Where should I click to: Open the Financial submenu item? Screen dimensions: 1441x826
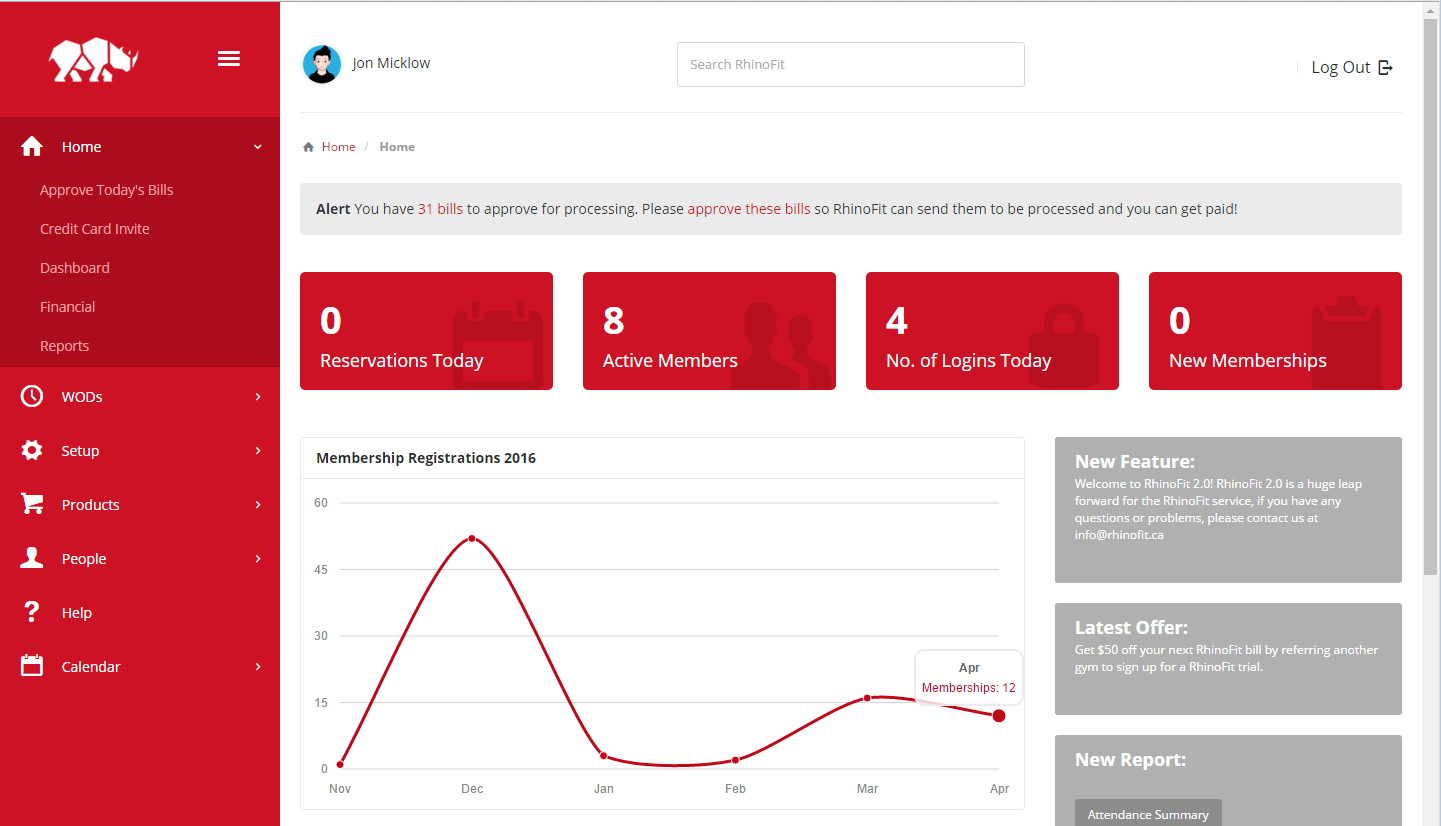coord(68,307)
